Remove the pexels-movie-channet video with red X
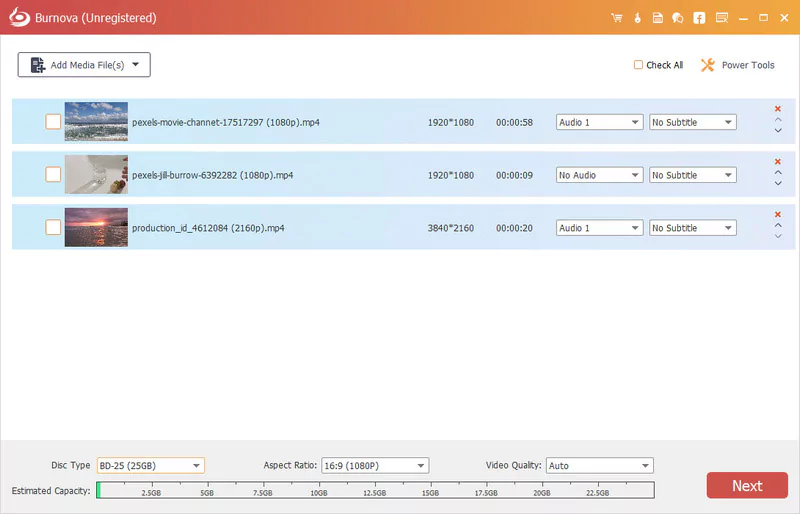 (x=778, y=109)
